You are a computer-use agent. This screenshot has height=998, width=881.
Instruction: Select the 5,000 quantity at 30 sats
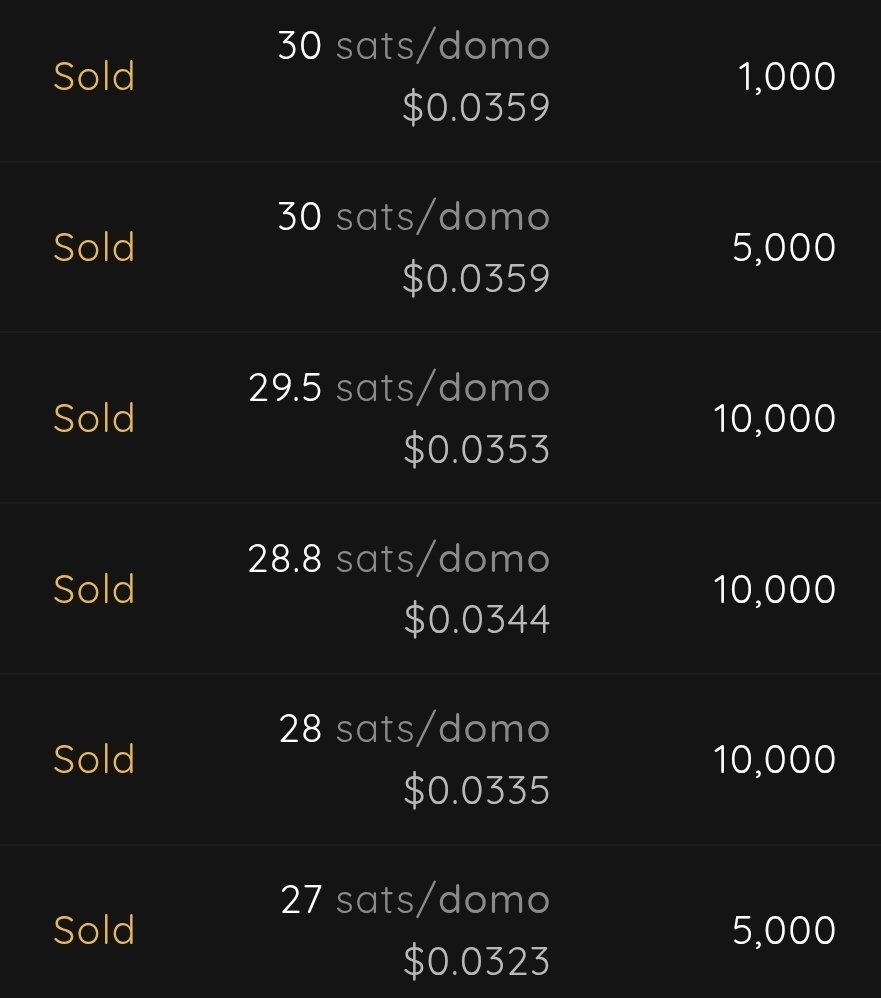click(x=784, y=247)
